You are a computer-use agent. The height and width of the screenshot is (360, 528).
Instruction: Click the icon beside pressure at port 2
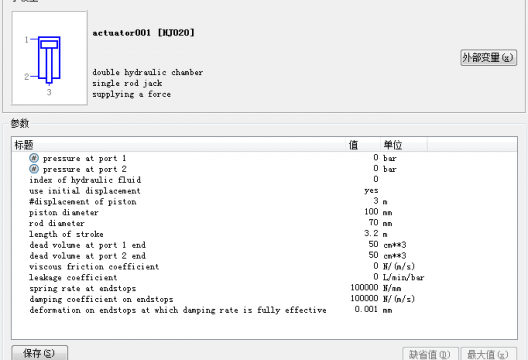pos(34,169)
